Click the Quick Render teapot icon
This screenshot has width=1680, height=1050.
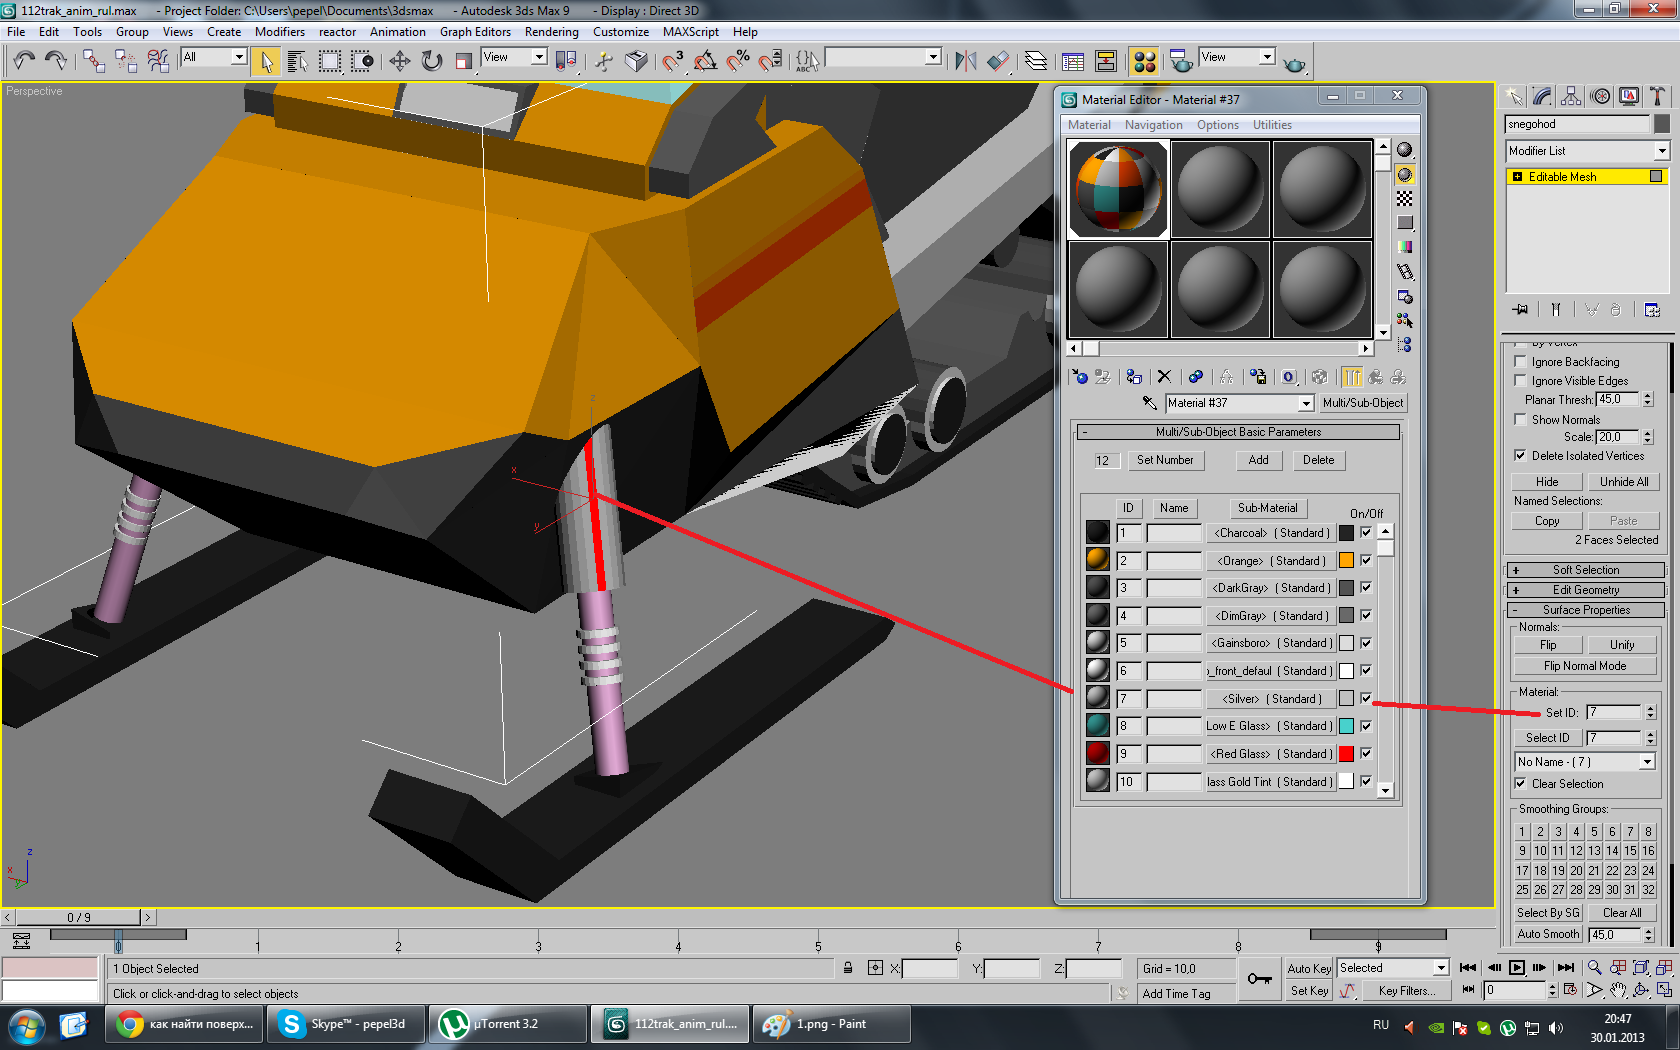1294,64
